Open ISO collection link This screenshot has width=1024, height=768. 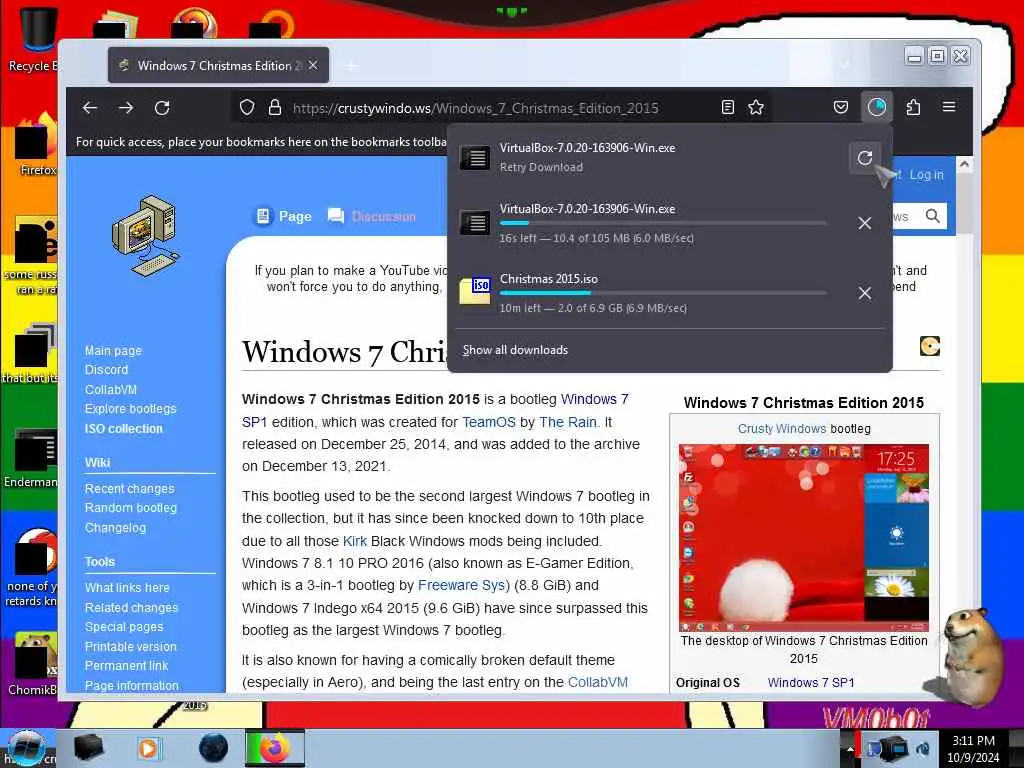(x=123, y=428)
